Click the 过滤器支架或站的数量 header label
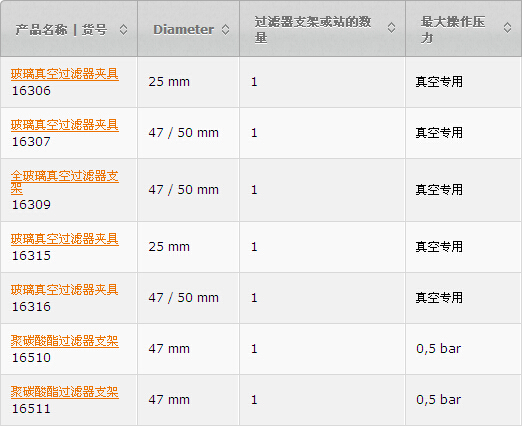Screen dimensions: 522x426 [313, 30]
